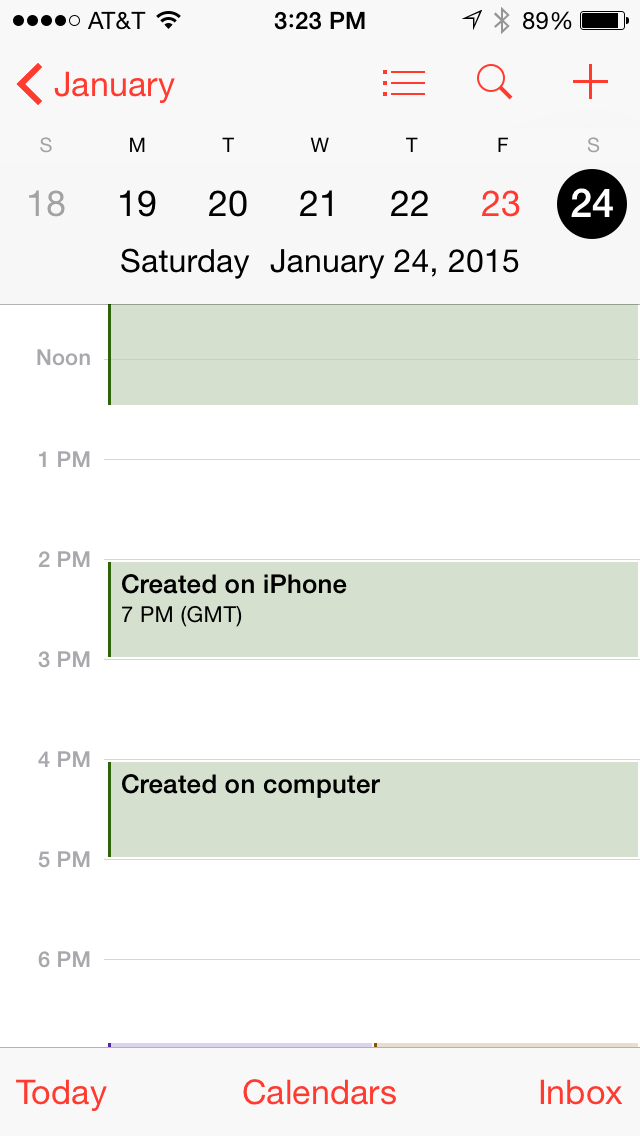Select Monday 19 in week strip
The height and width of the screenshot is (1136, 640).
137,204
